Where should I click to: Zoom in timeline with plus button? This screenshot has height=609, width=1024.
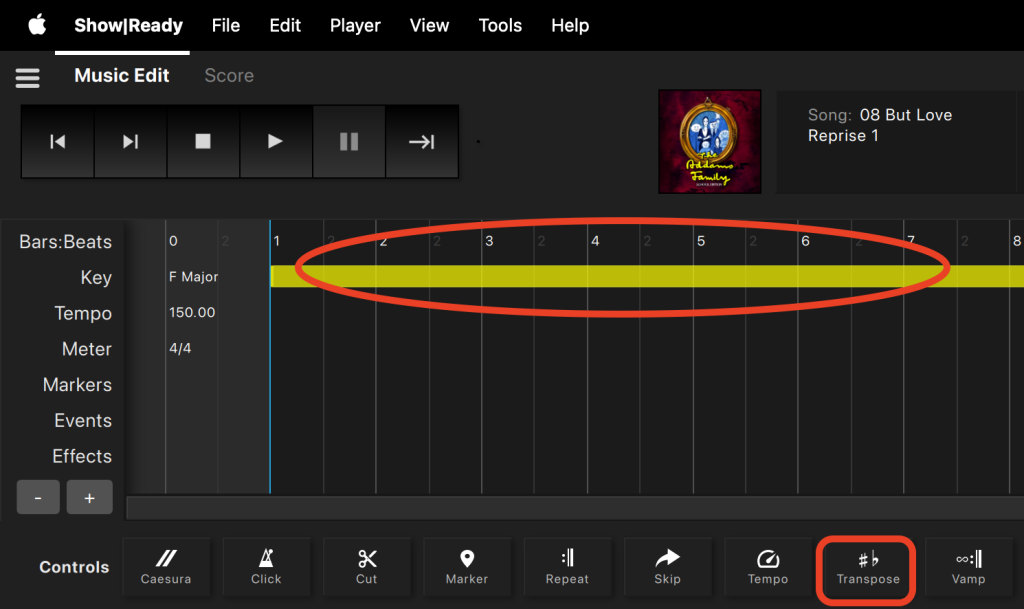tap(89, 497)
